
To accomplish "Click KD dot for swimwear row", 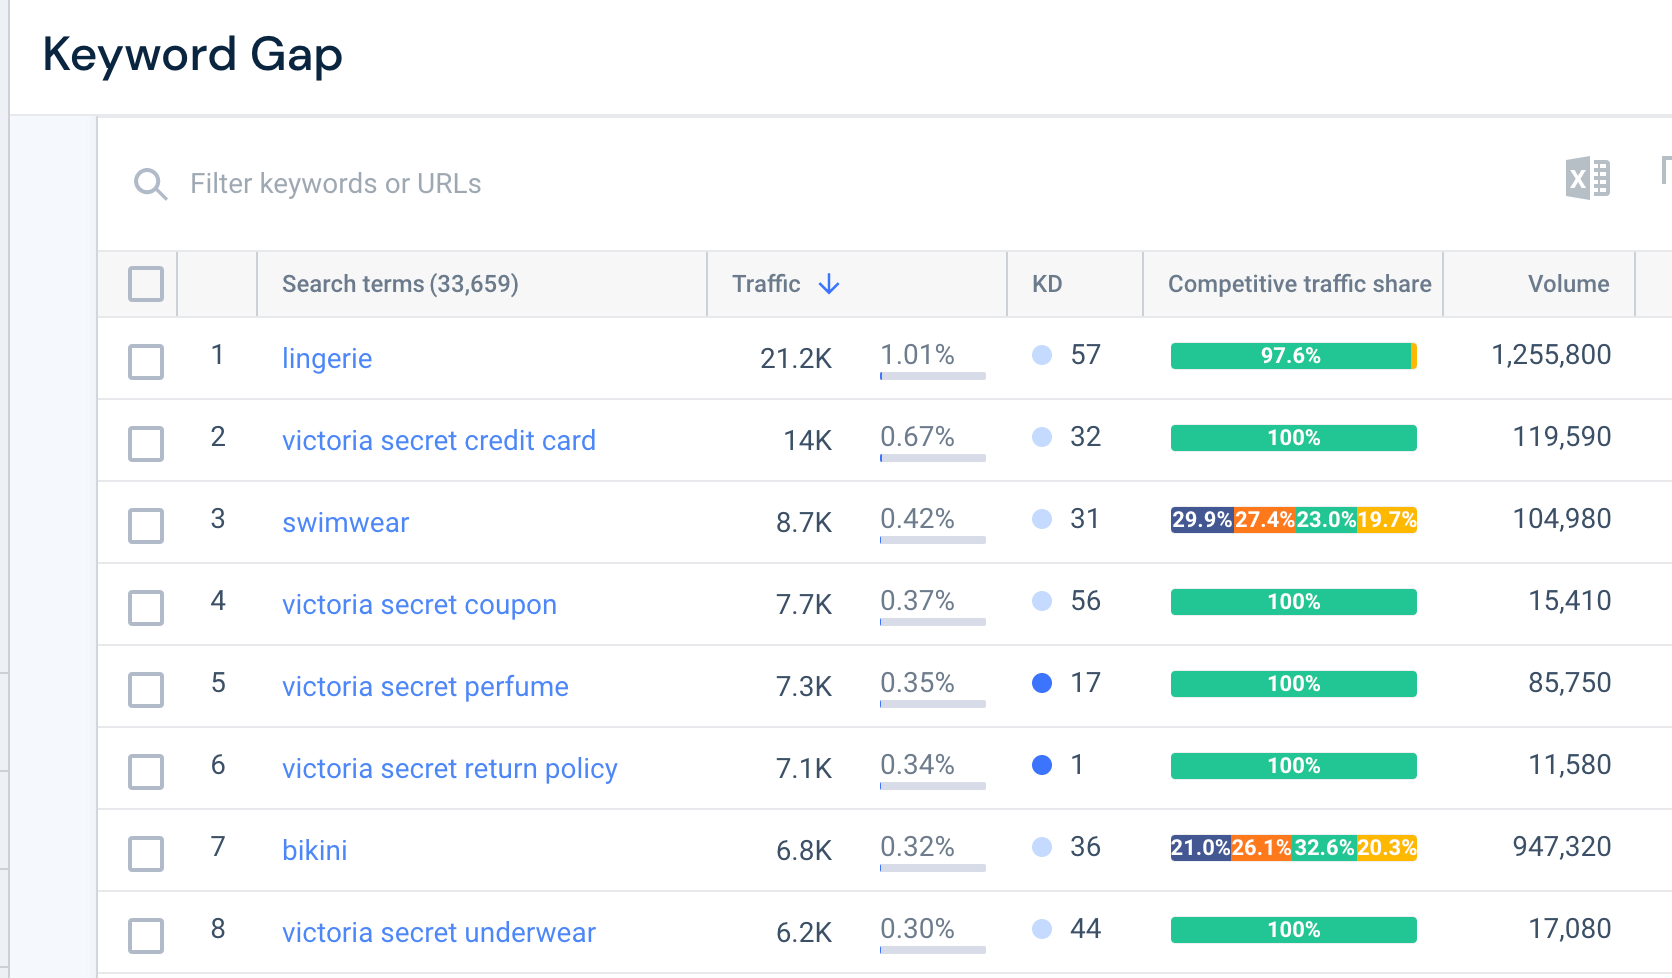I will pyautogui.click(x=1042, y=519).
